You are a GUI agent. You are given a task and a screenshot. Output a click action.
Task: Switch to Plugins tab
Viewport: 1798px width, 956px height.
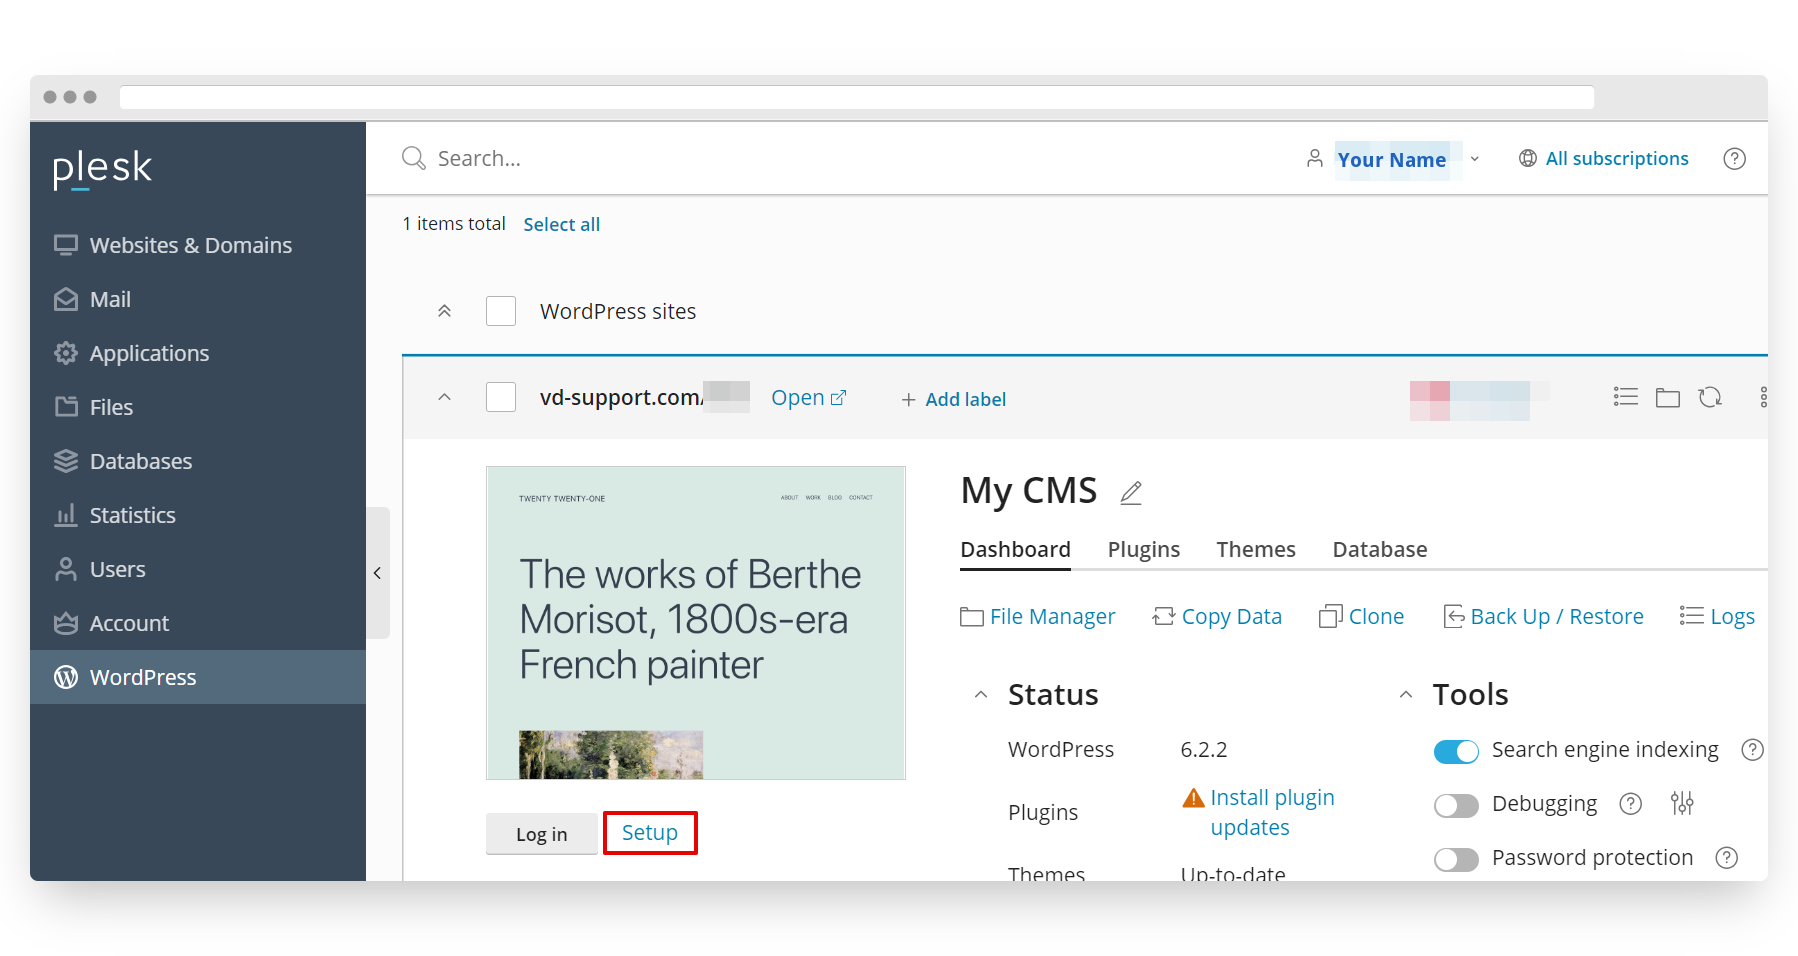1144,549
